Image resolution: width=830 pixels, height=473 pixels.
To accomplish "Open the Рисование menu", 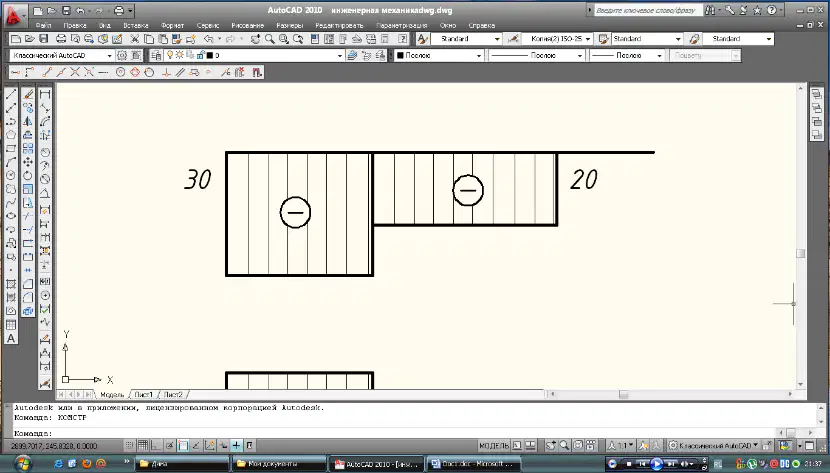I will [x=247, y=25].
